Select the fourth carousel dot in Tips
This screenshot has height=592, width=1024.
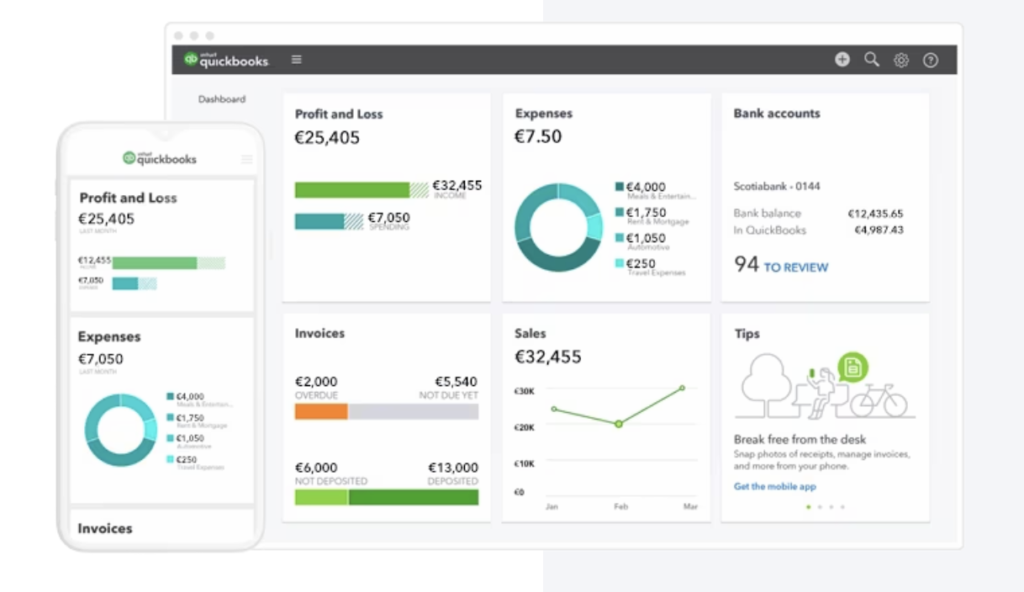[842, 507]
